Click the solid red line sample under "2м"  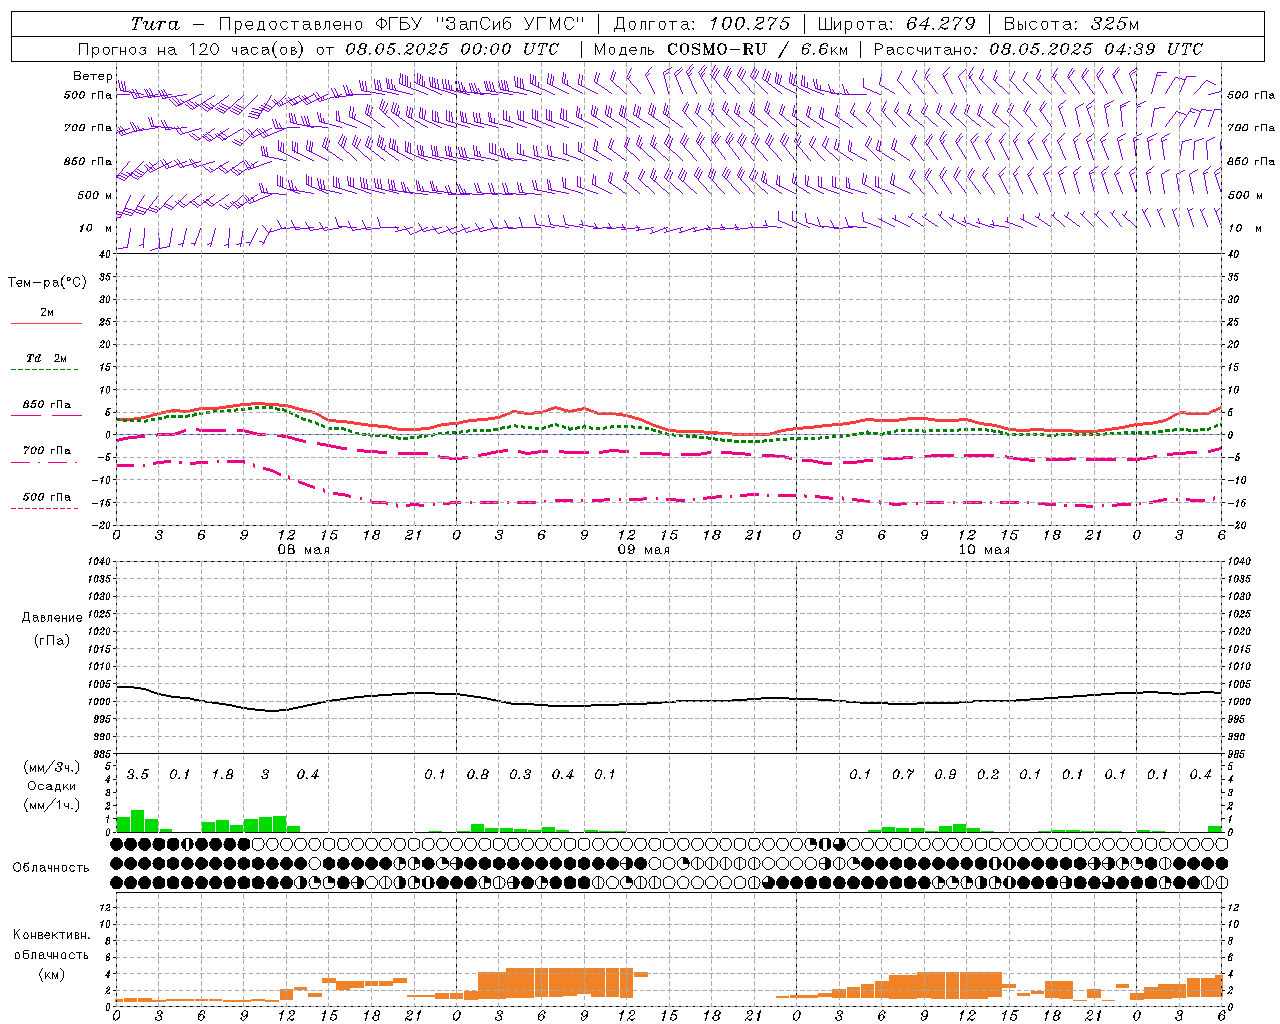pos(46,323)
